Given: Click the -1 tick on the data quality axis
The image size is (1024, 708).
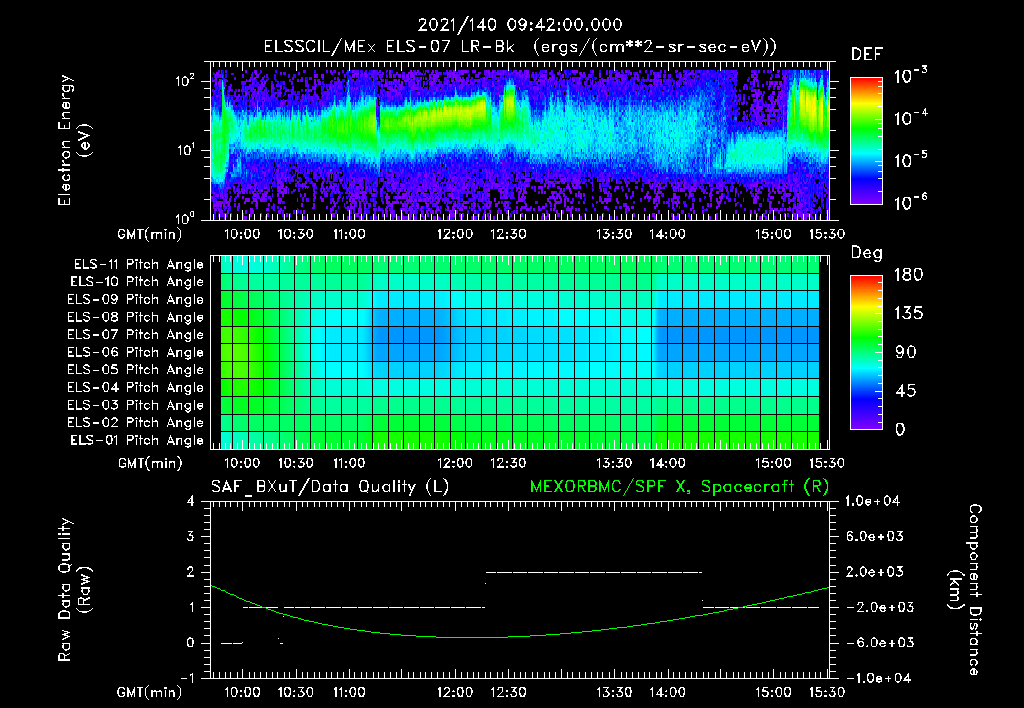Looking at the screenshot, I should click(187, 678).
